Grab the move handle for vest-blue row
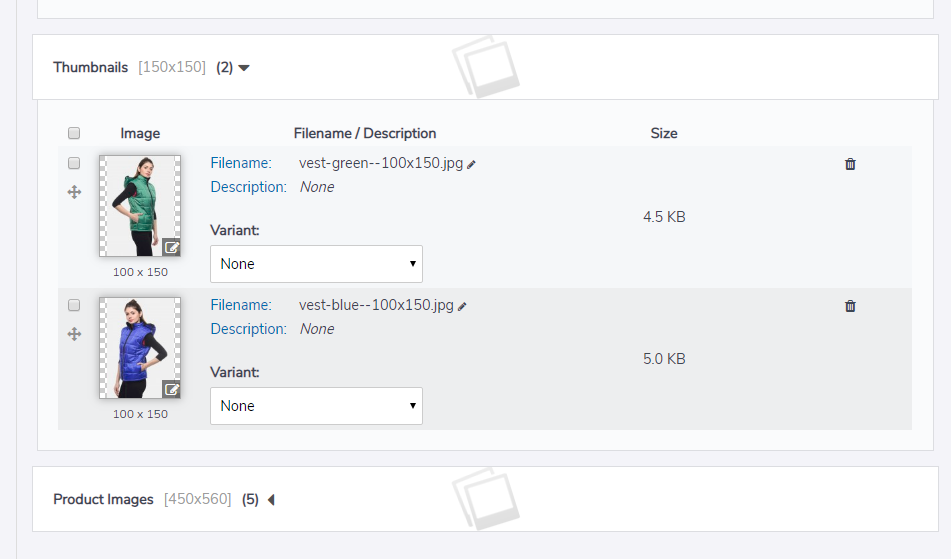This screenshot has width=951, height=559. pos(74,334)
